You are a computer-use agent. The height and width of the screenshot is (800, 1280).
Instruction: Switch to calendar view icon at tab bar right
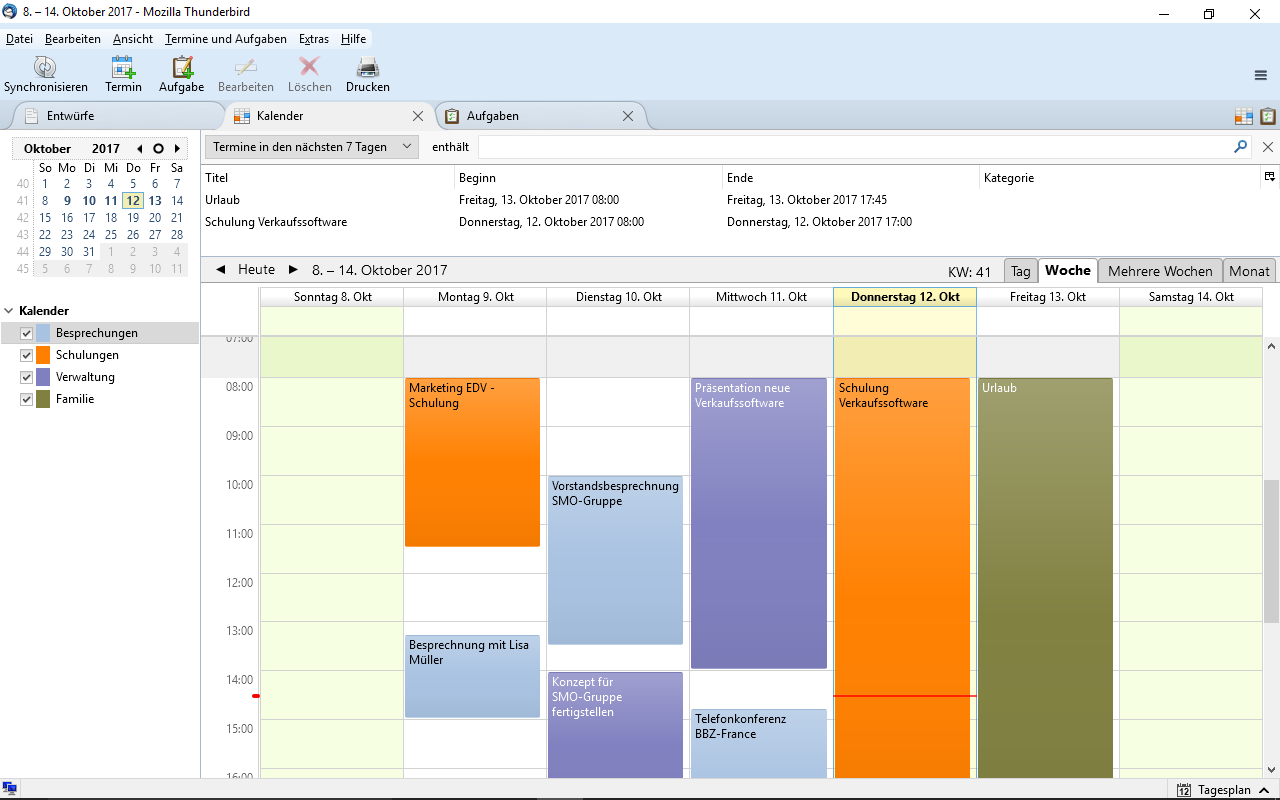[1244, 117]
